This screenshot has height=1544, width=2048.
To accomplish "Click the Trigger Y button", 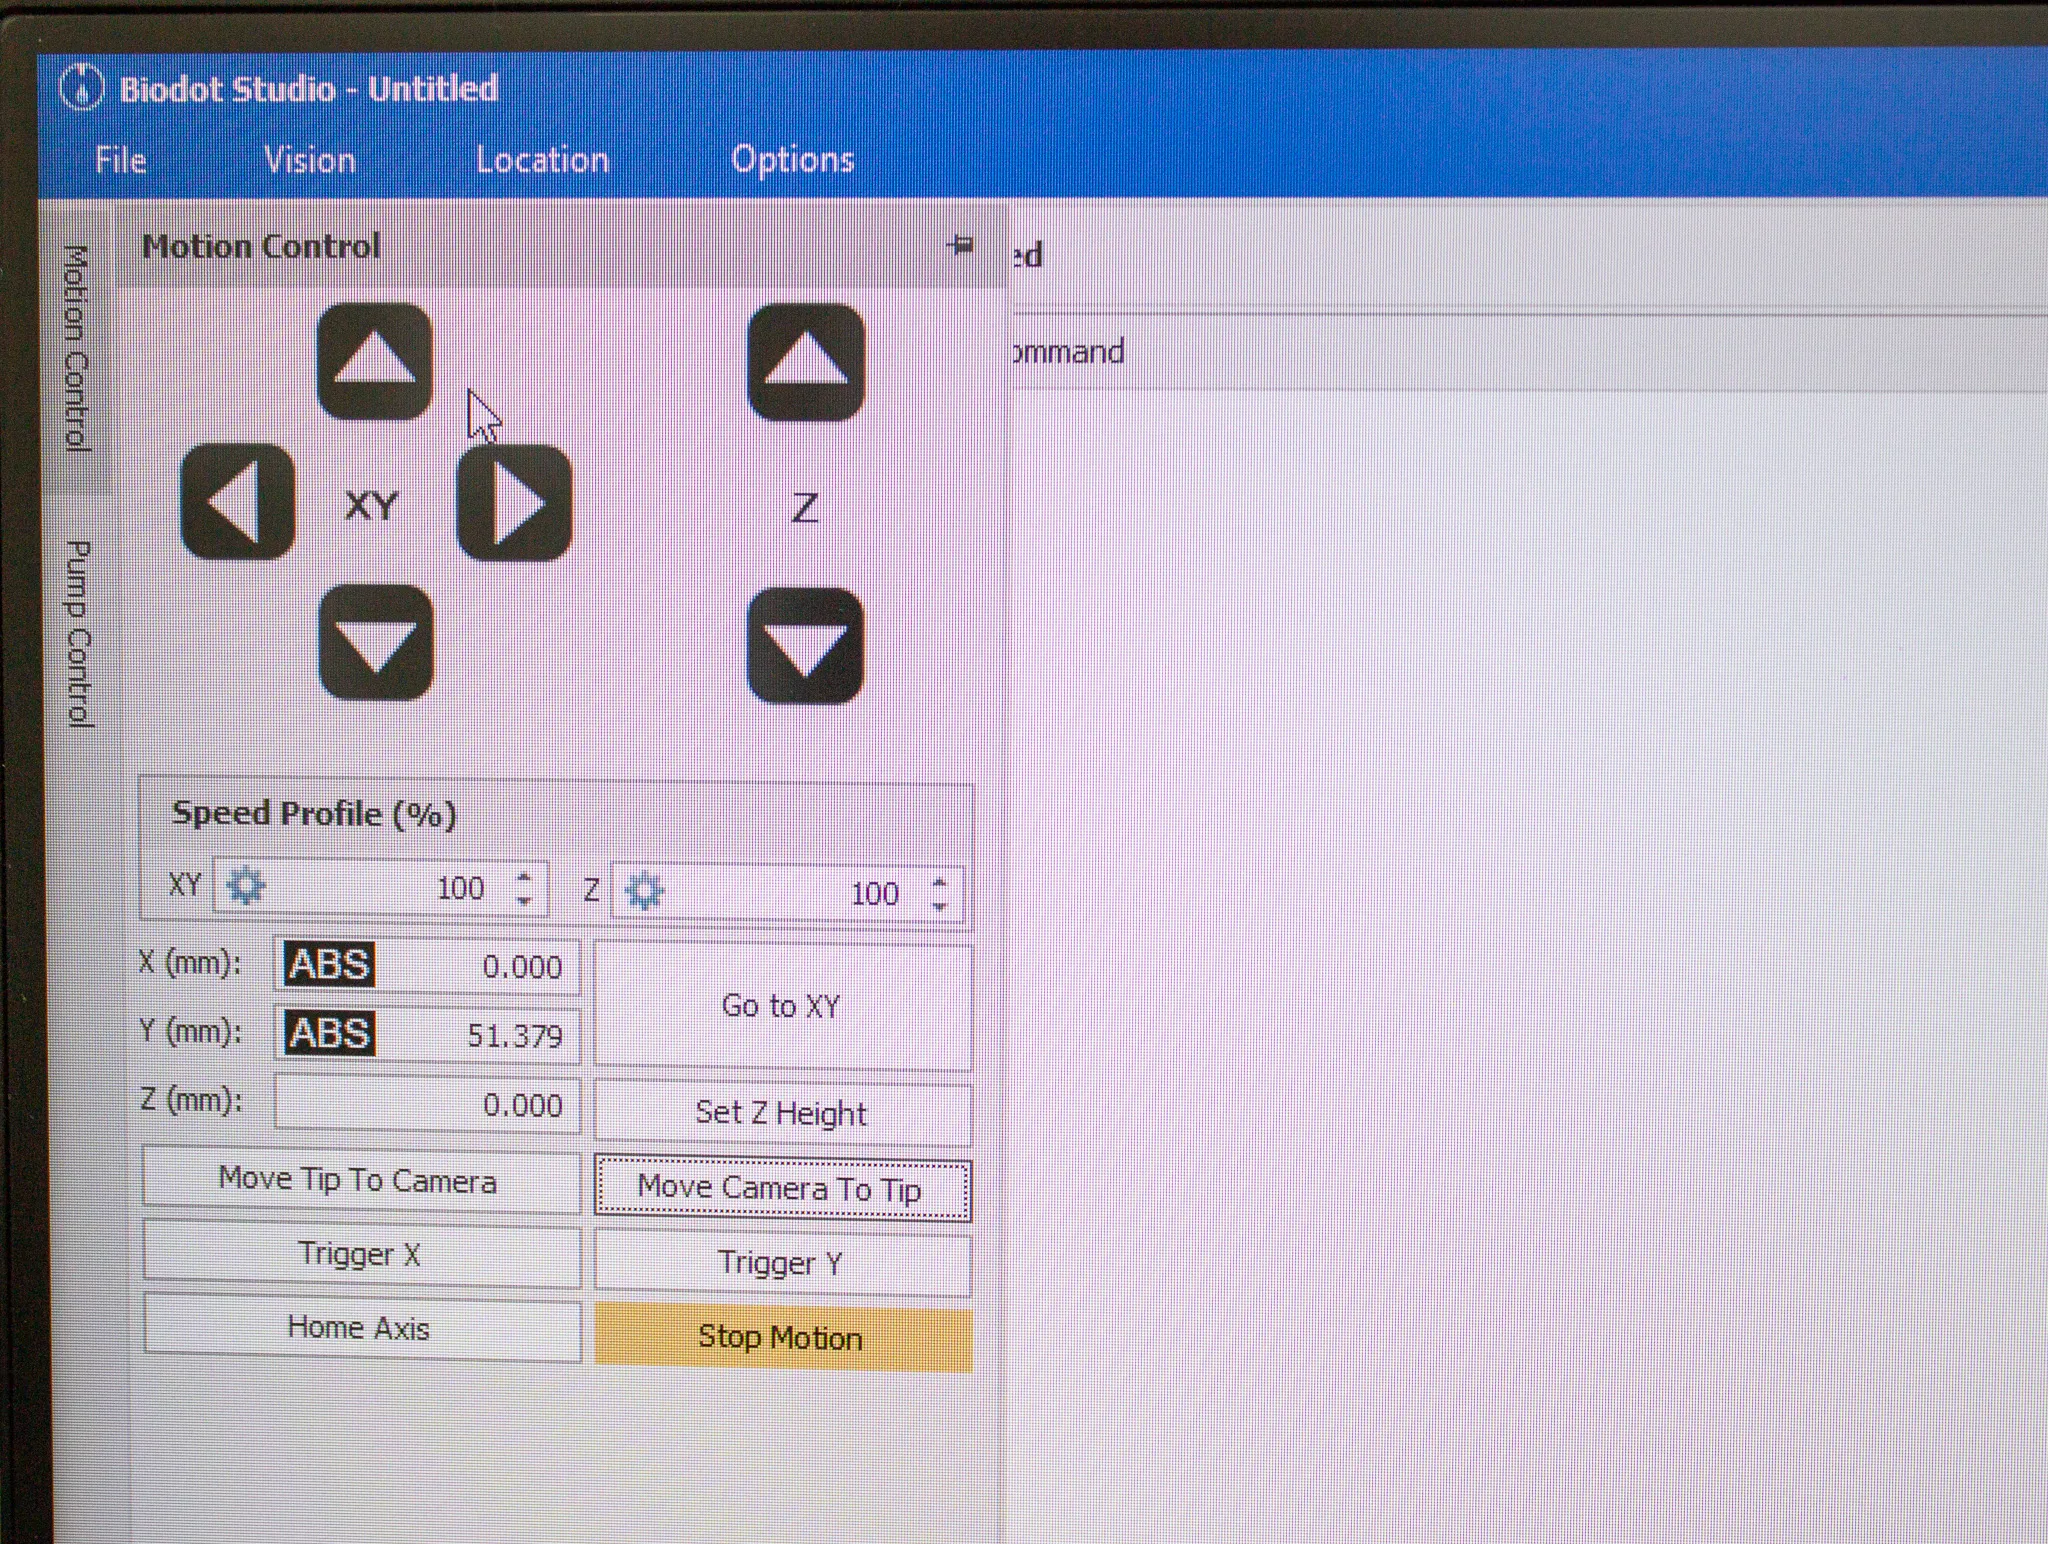I will [783, 1263].
